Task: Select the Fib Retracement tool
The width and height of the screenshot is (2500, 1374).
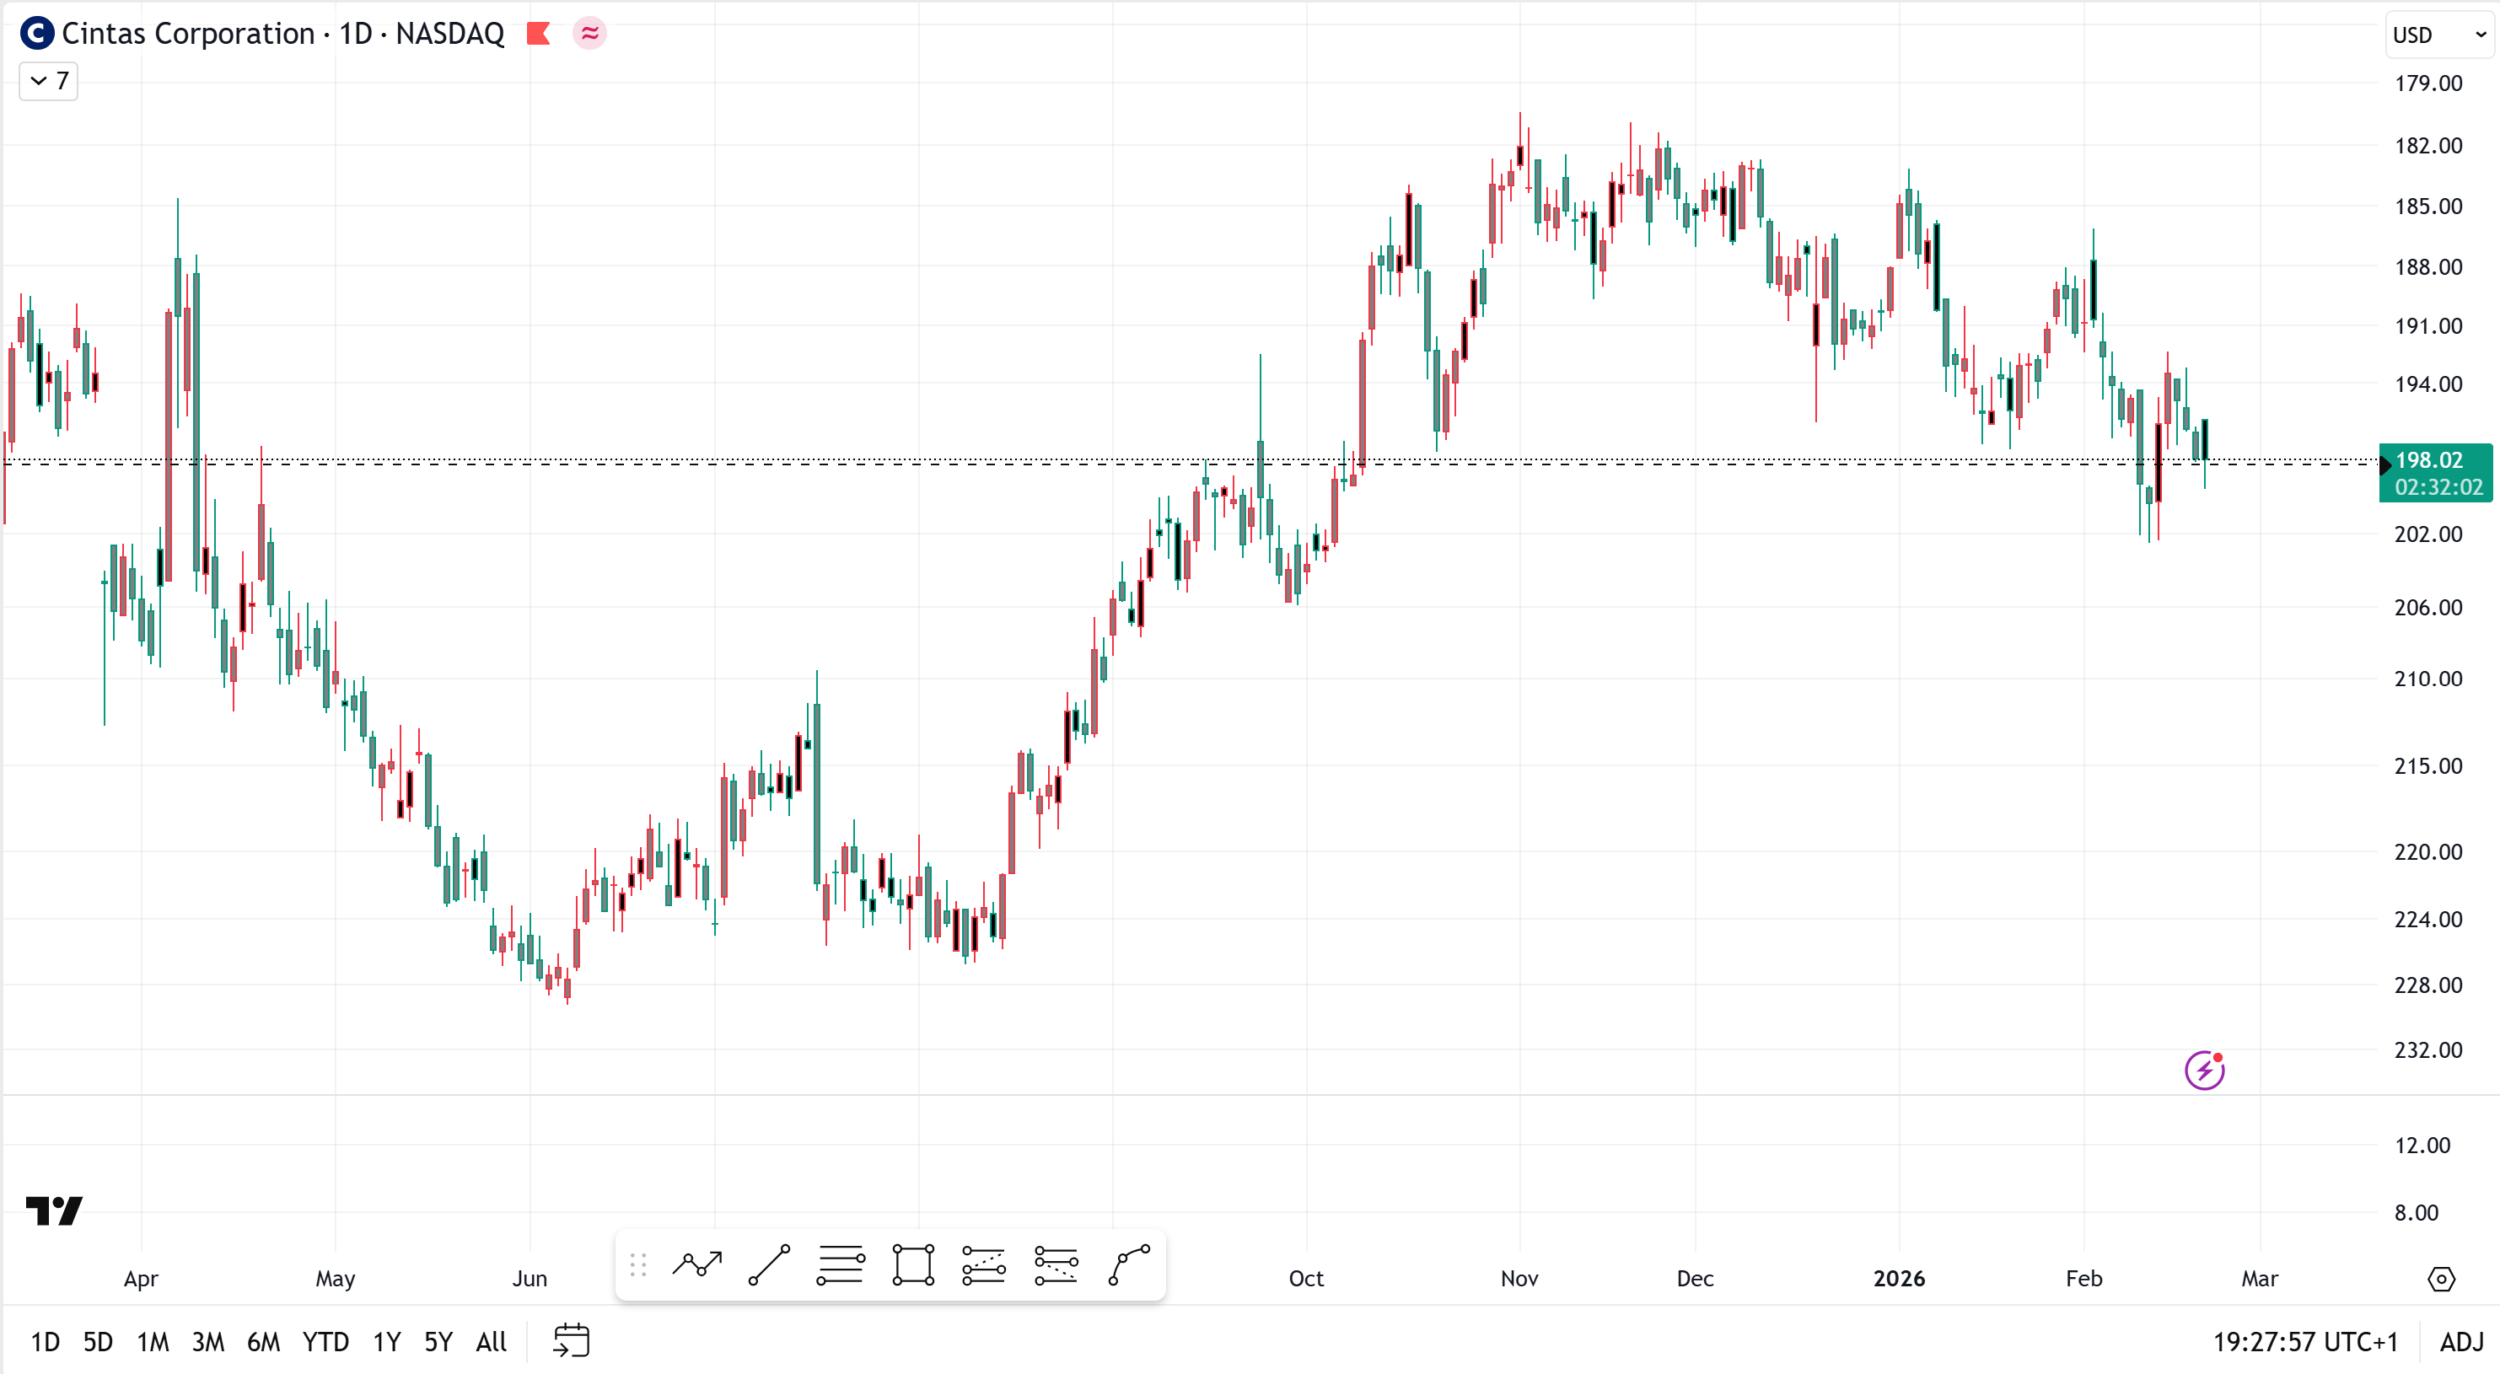Action: pos(840,1265)
